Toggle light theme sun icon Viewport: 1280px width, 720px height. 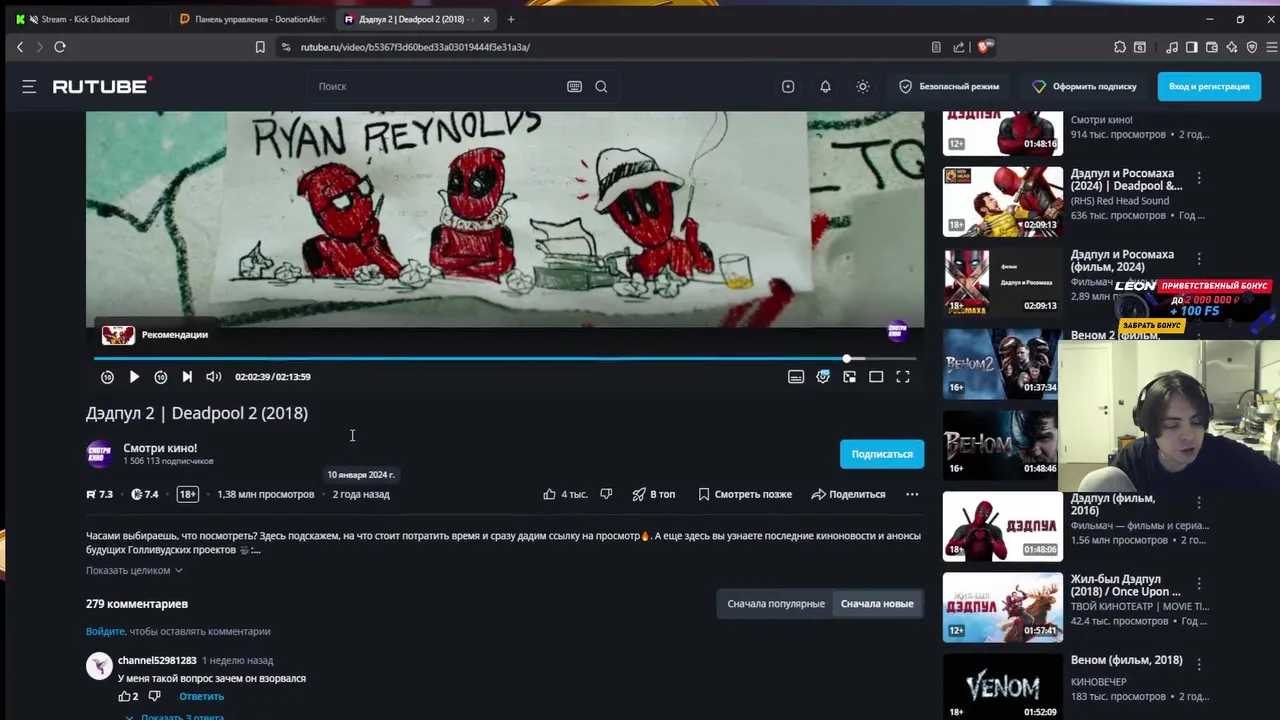tap(862, 87)
